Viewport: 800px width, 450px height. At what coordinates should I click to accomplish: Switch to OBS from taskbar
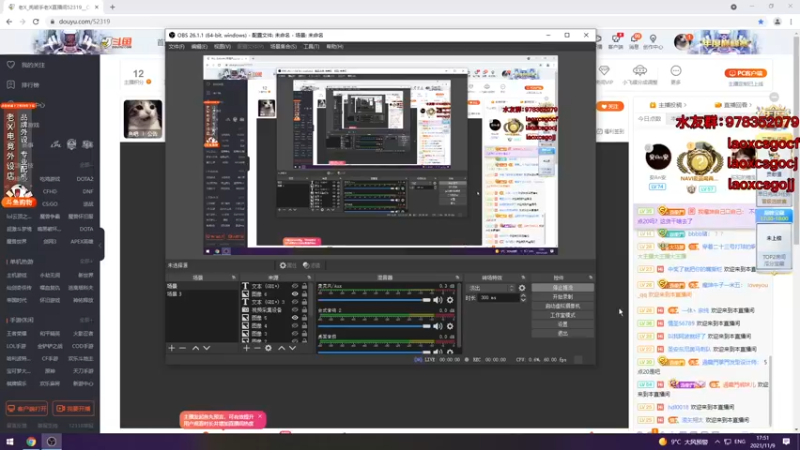pyautogui.click(x=52, y=441)
